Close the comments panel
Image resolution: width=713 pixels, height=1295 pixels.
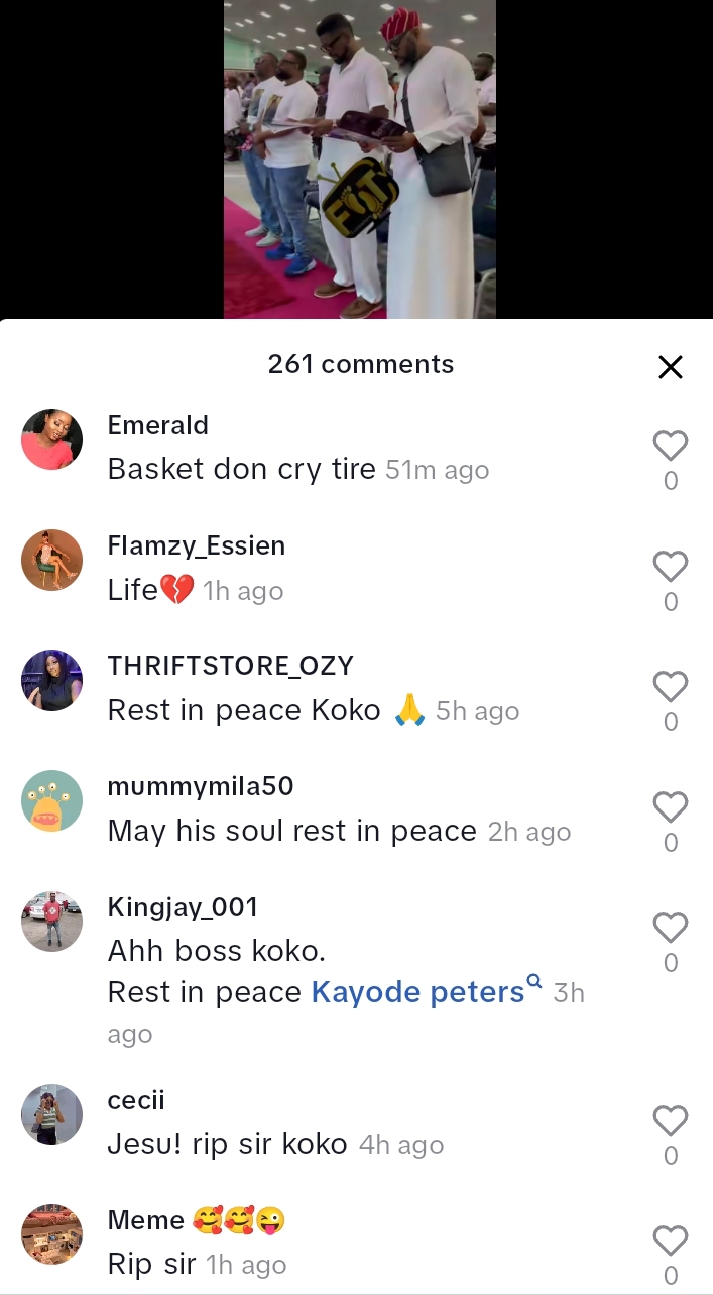(670, 367)
